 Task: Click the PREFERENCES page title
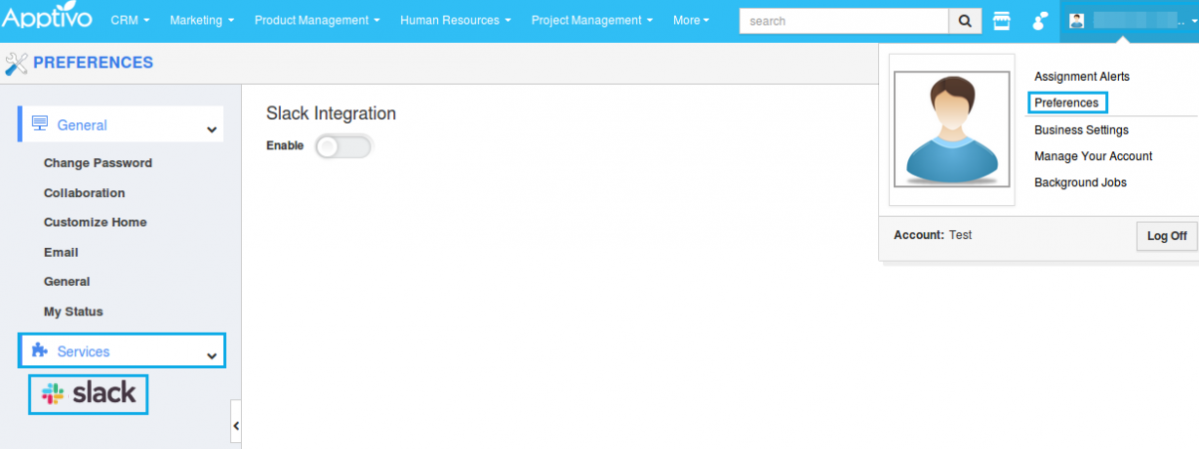click(x=93, y=63)
